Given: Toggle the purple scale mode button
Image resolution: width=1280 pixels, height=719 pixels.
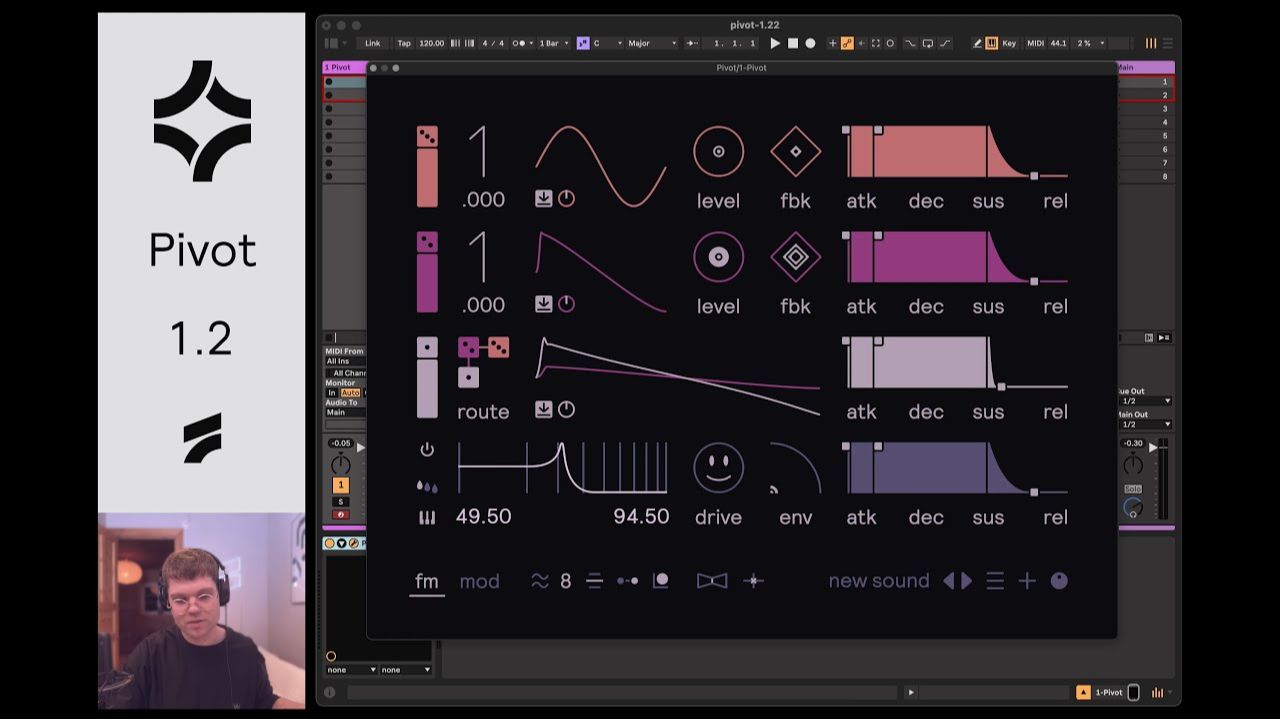Looking at the screenshot, I should (x=583, y=43).
